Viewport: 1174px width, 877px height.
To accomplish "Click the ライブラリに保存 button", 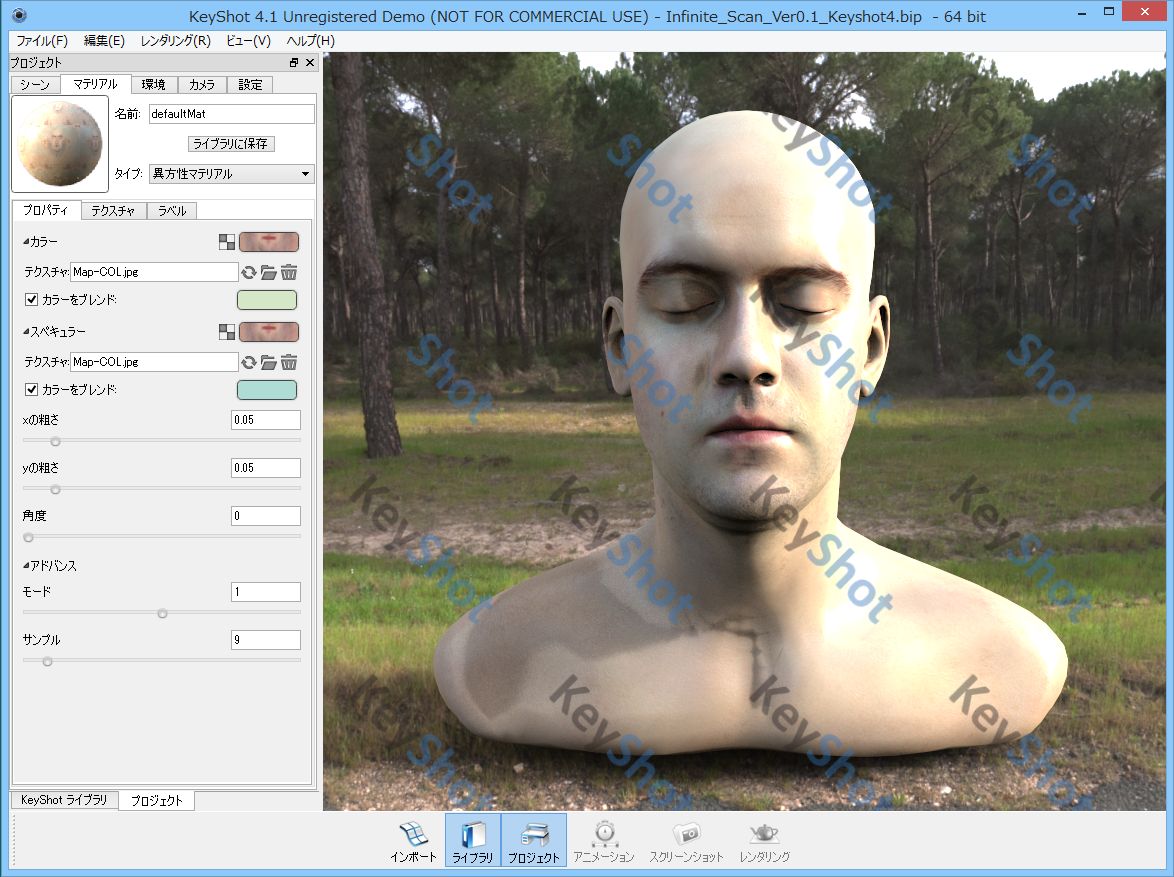I will click(231, 143).
